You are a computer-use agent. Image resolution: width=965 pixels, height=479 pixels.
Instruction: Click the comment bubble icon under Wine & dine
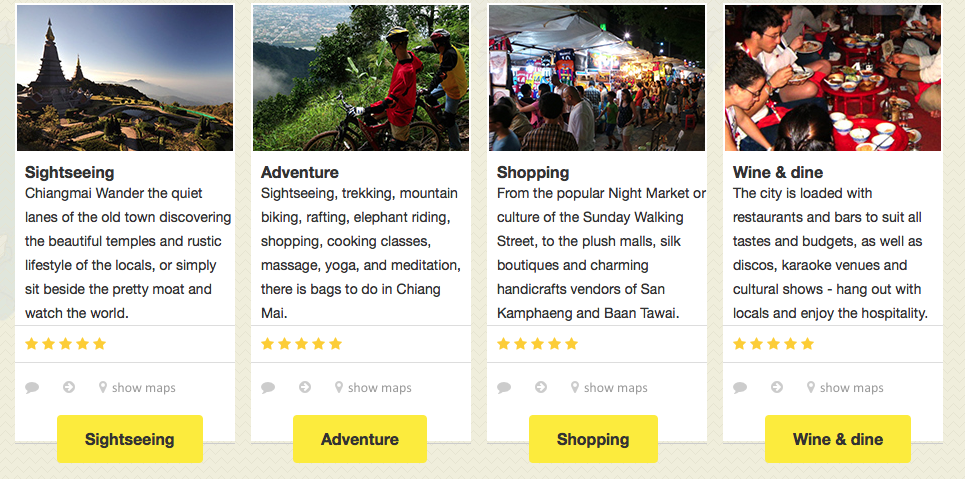click(740, 388)
